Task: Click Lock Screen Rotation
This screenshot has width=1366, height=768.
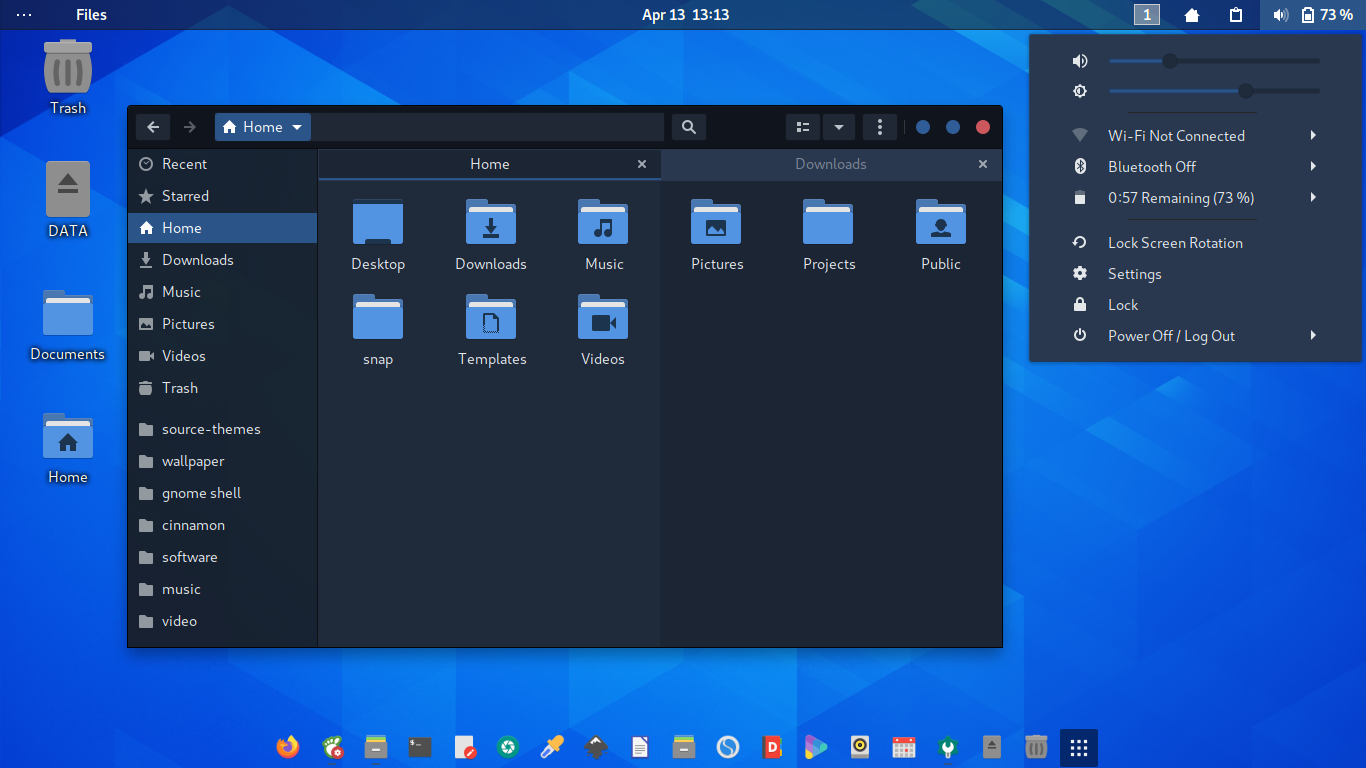Action: point(1195,242)
